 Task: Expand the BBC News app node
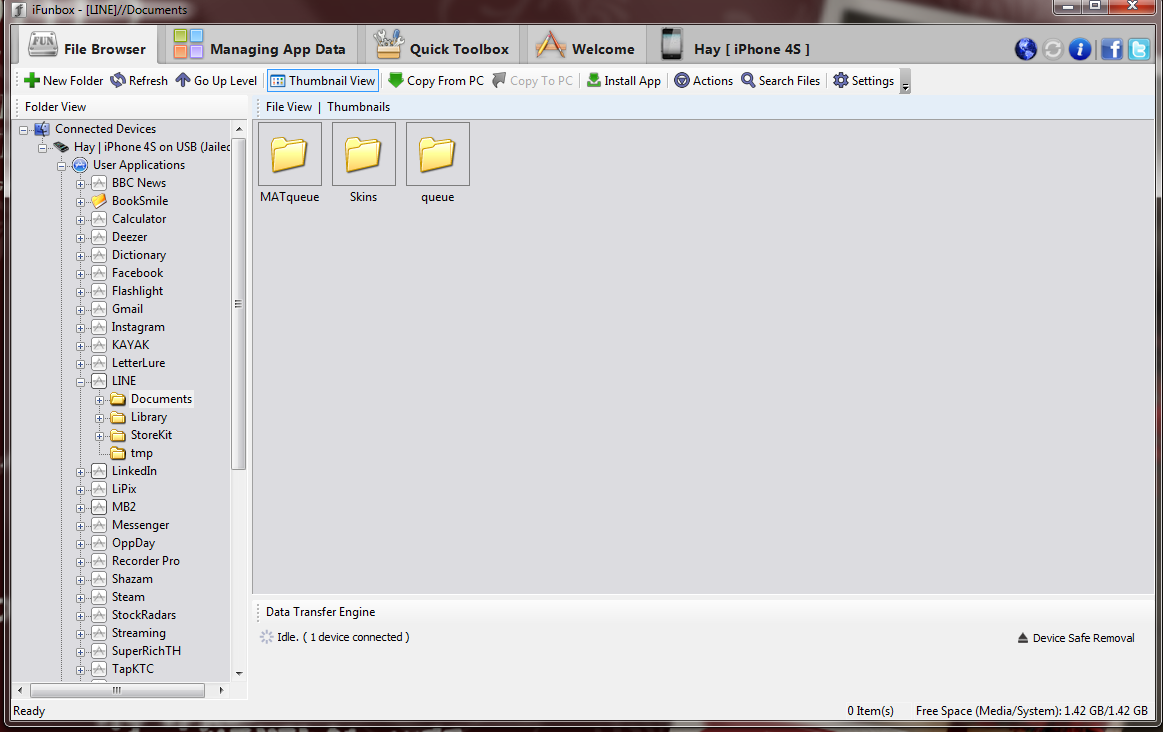point(80,184)
